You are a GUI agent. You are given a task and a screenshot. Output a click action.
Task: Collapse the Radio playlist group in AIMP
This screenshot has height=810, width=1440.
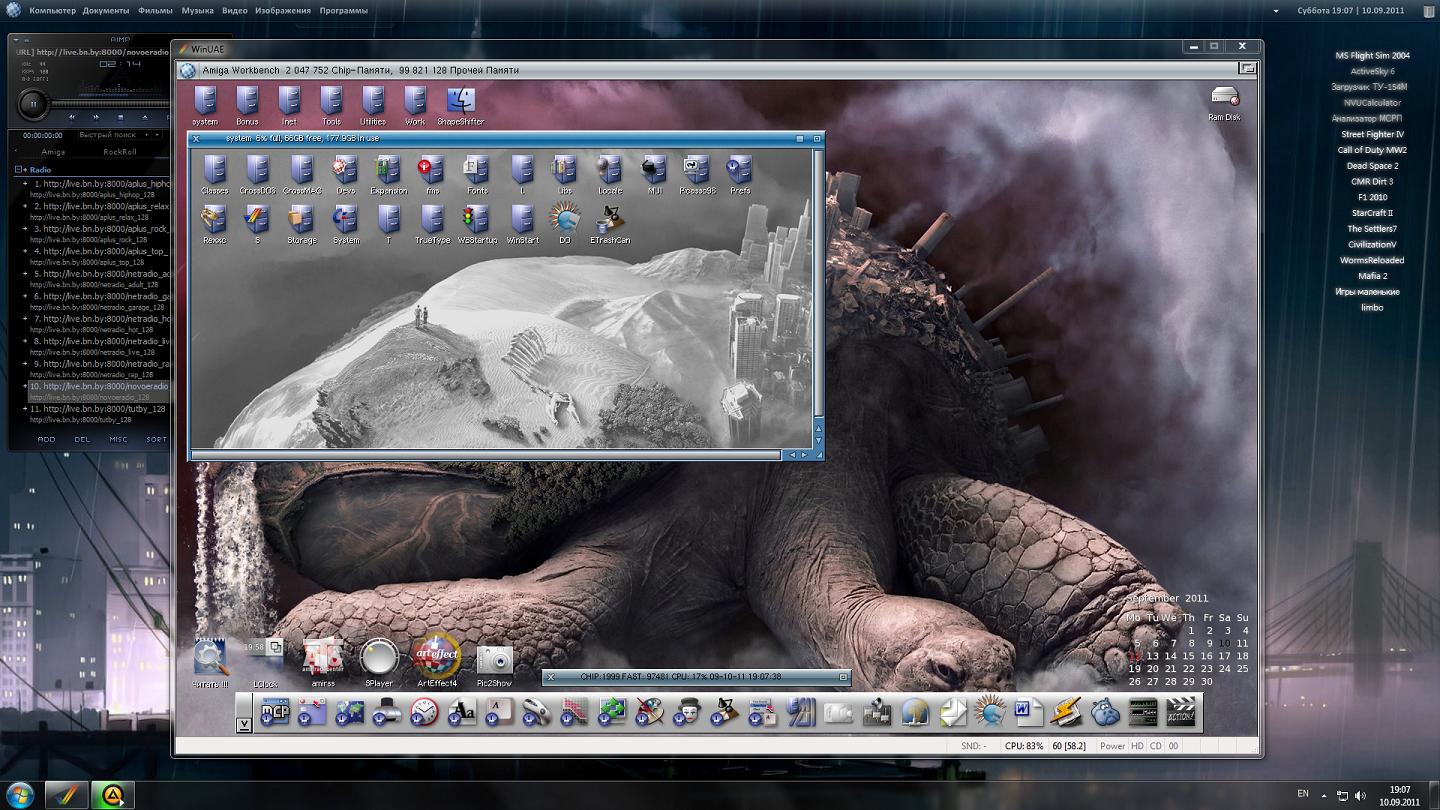[x=18, y=170]
